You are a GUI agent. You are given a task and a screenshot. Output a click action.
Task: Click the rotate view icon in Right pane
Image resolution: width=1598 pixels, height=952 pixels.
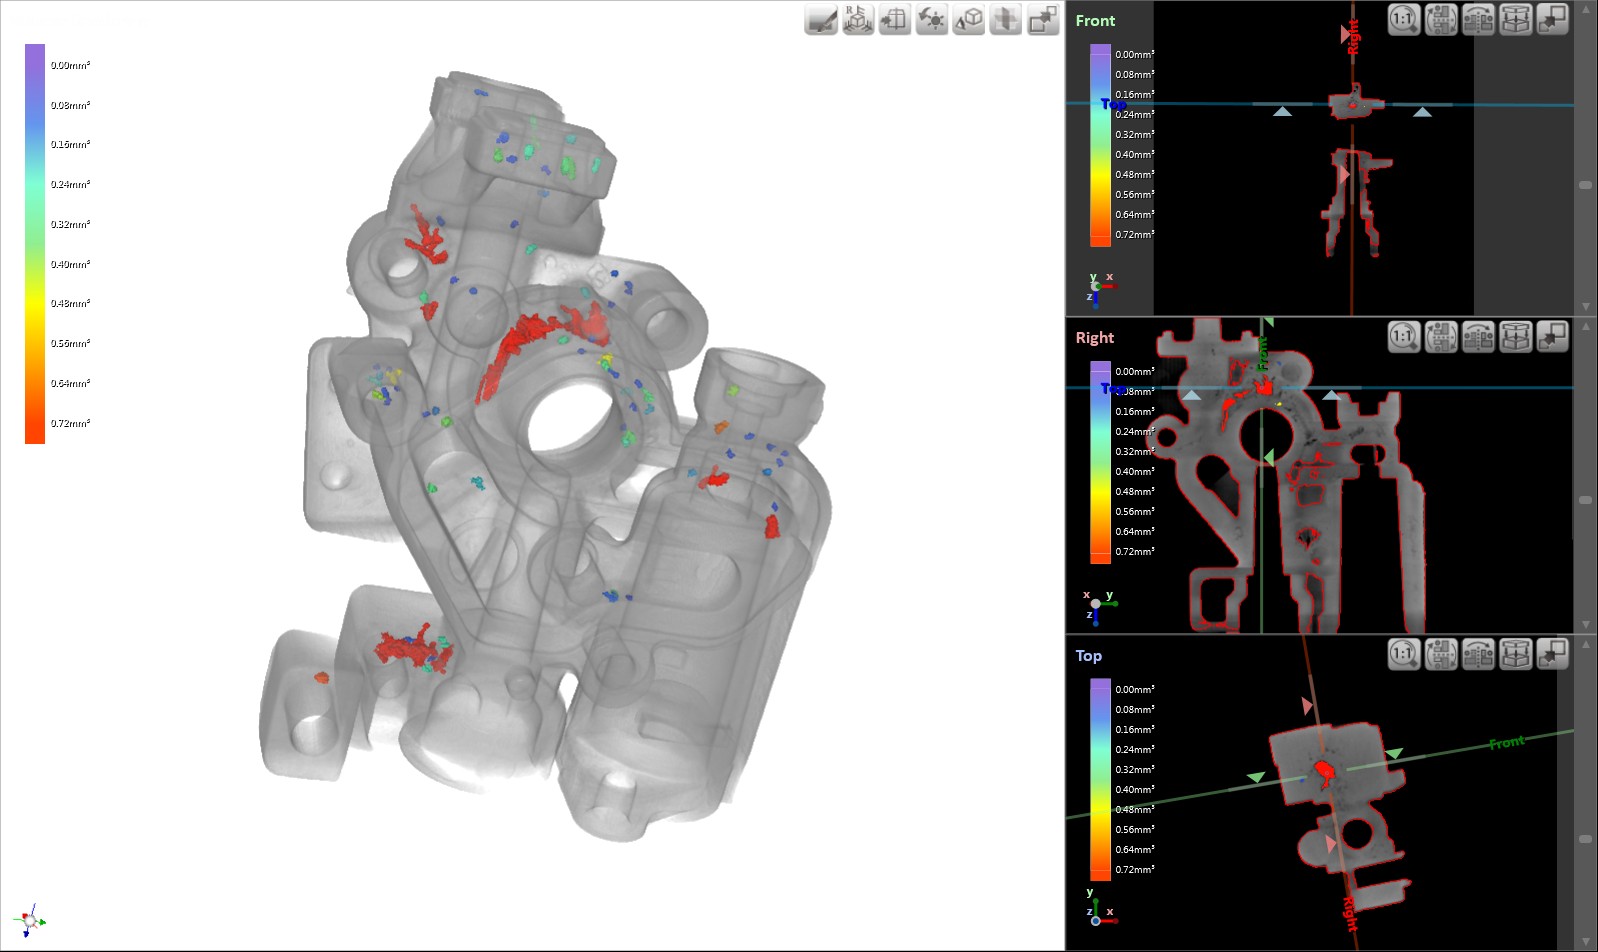click(x=1441, y=337)
